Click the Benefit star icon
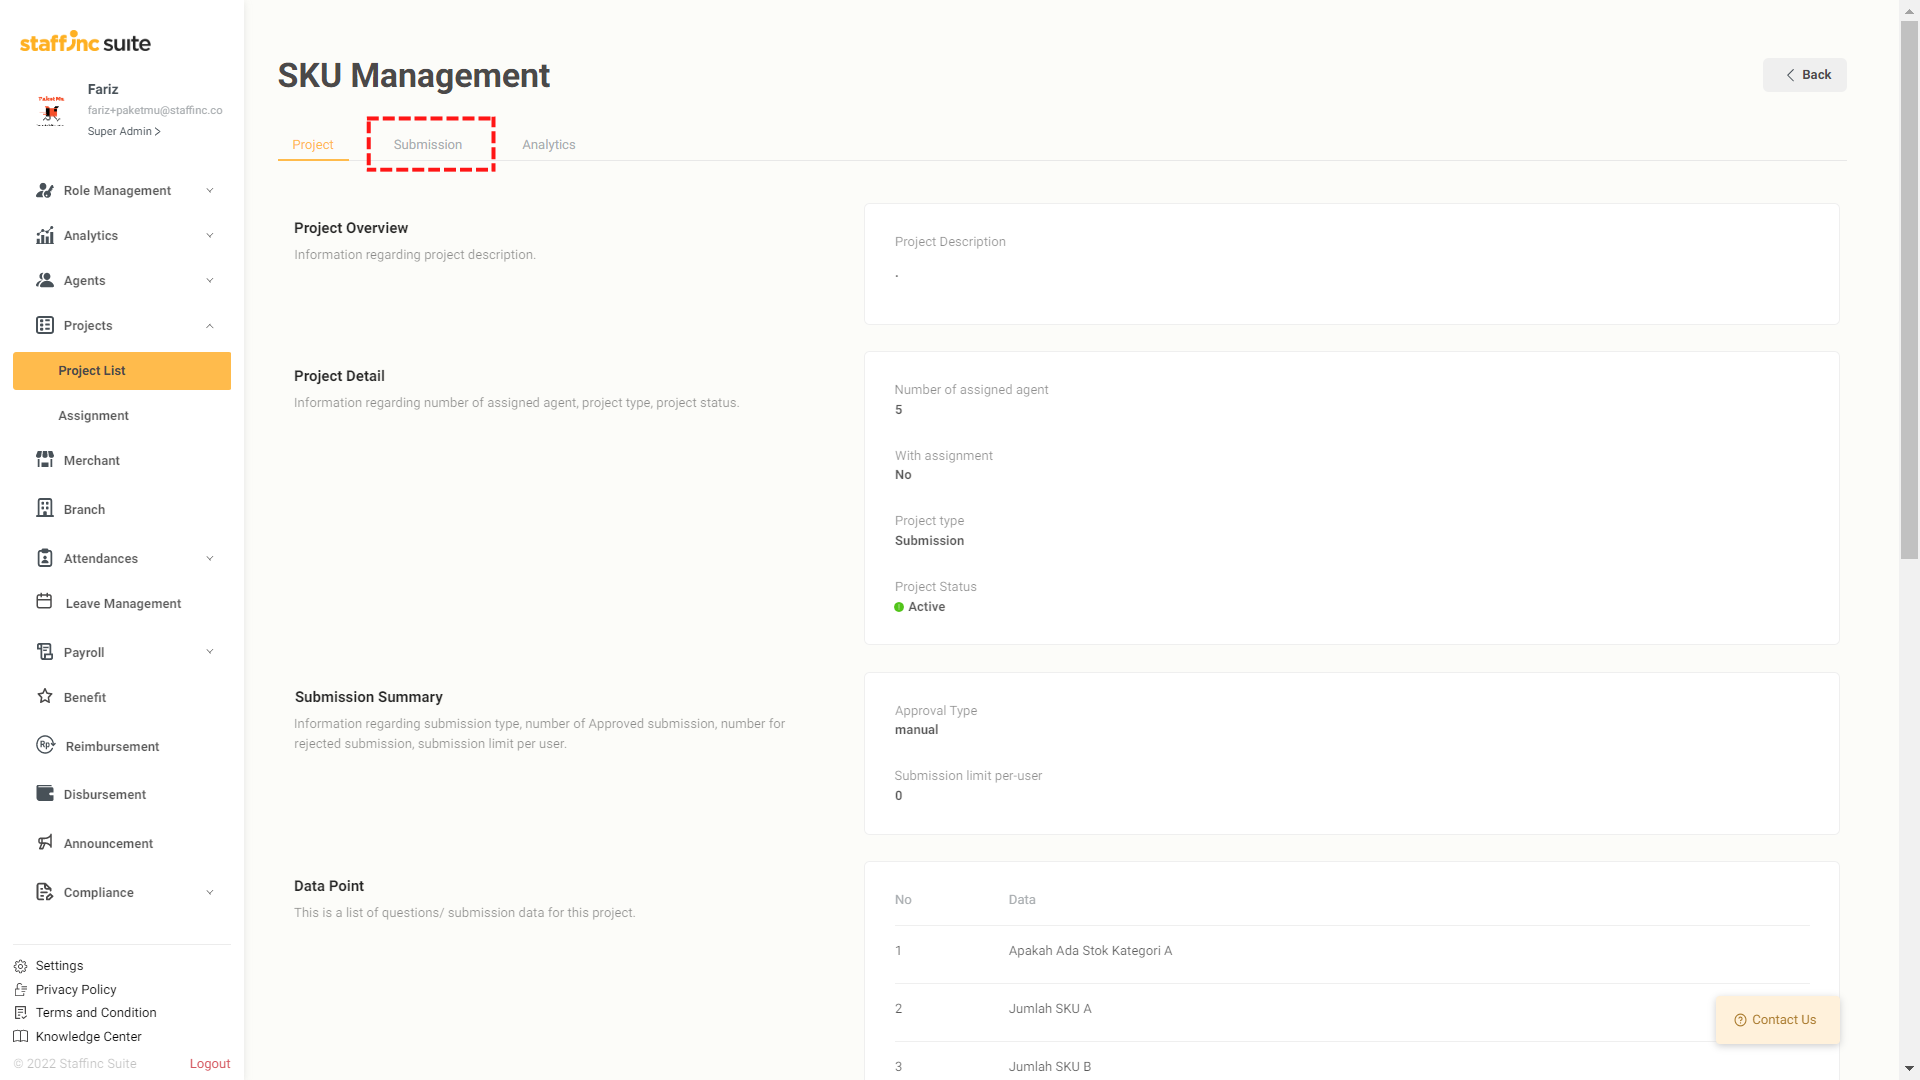Viewport: 1920px width, 1080px height. 45,696
